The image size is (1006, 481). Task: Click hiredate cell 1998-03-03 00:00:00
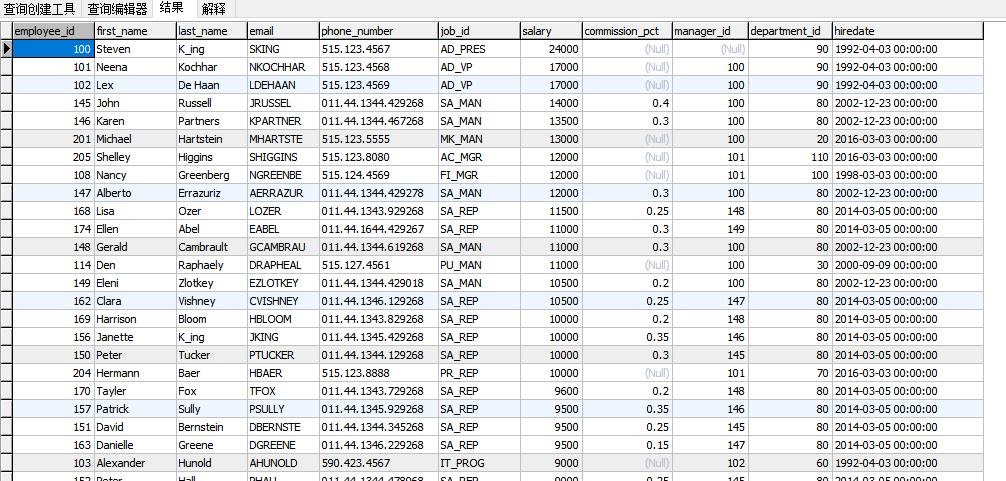908,175
